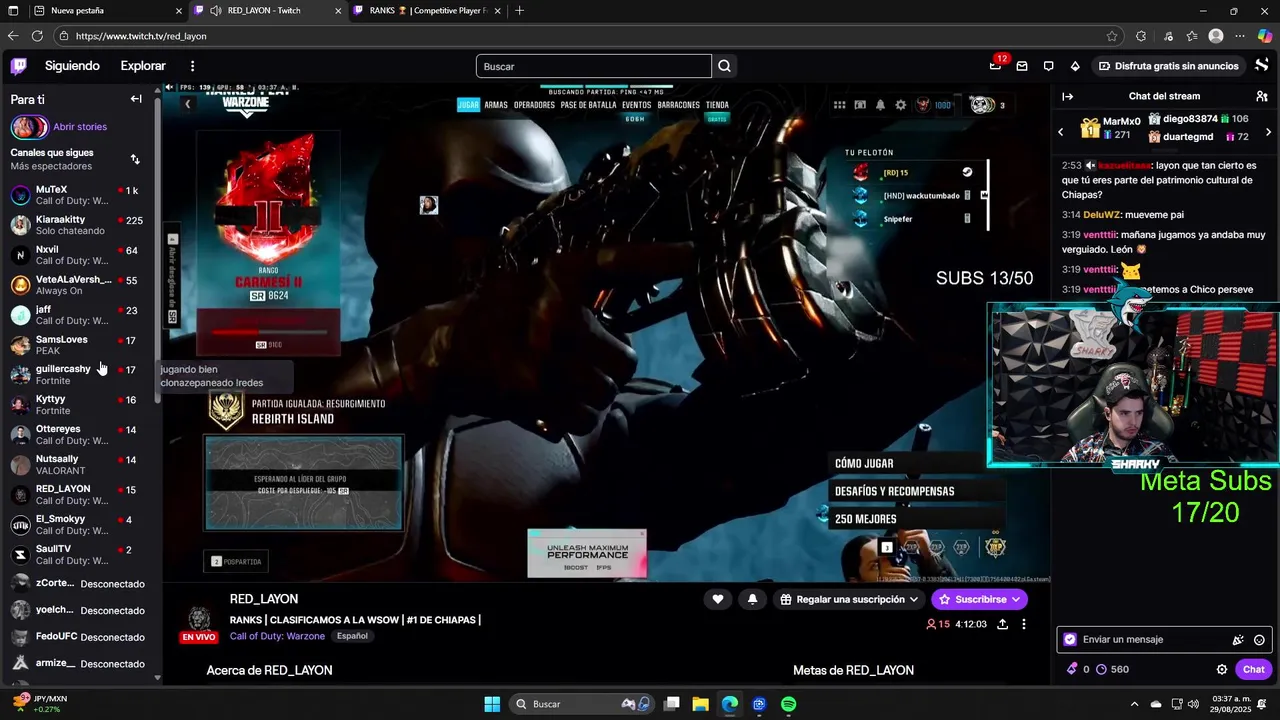Open guillercashy channel in sidebar

[78, 375]
